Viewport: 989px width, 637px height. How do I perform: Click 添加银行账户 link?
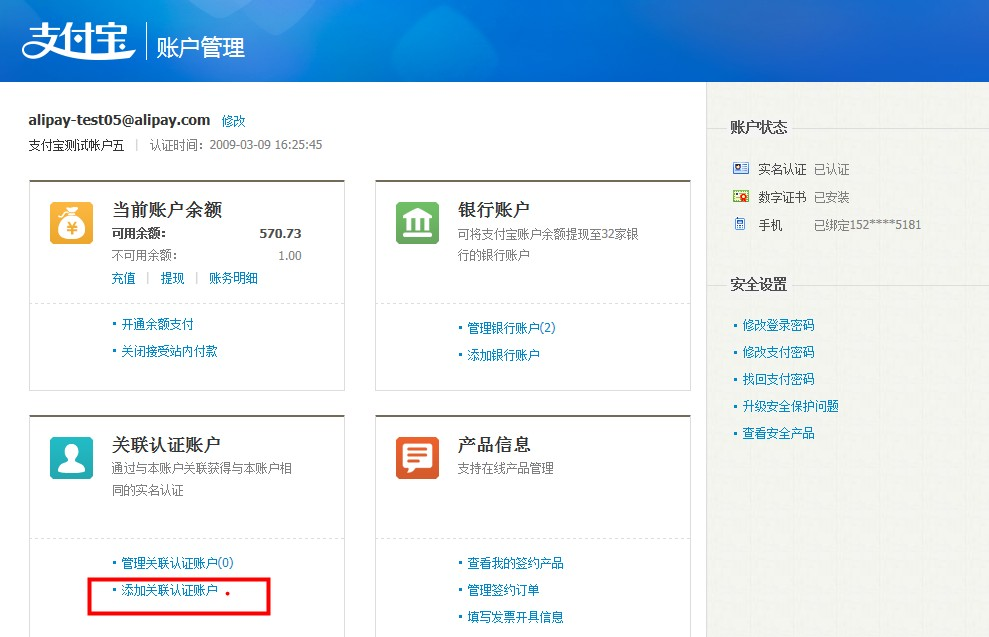tap(503, 355)
